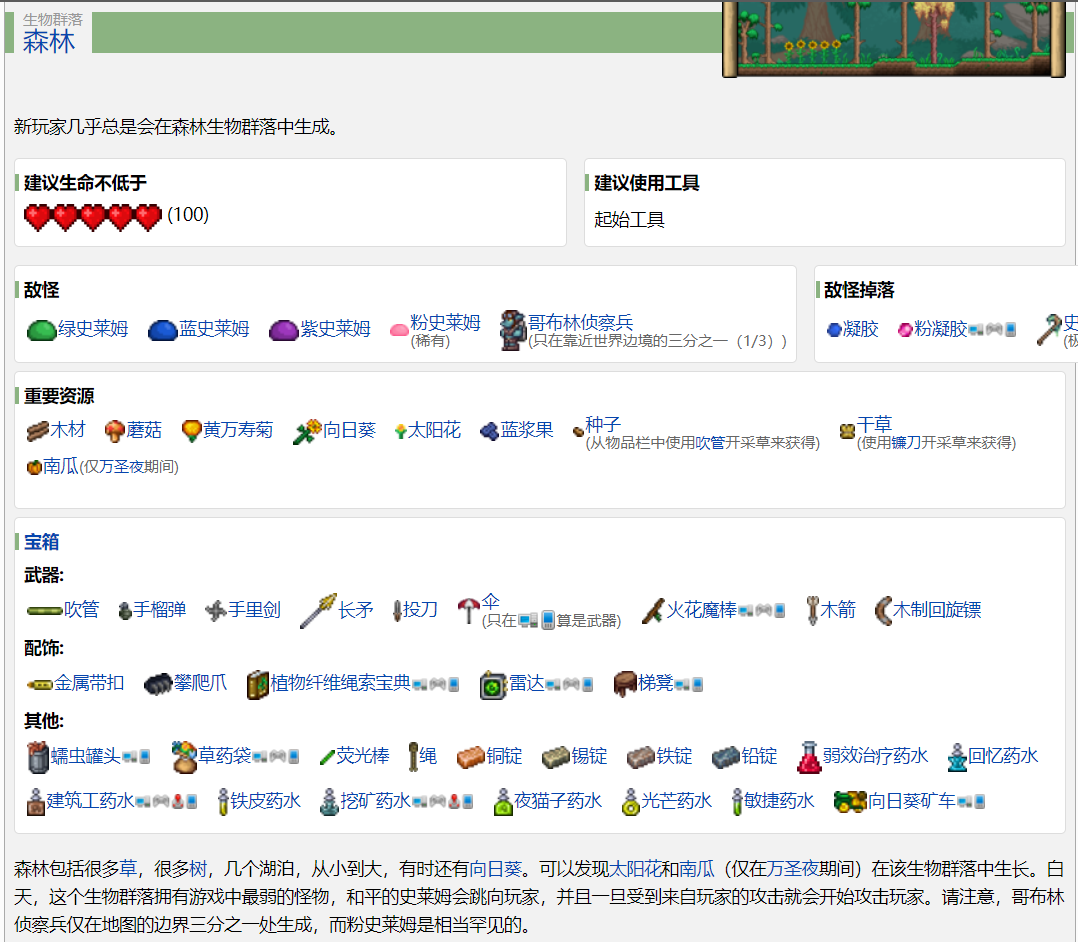This screenshot has width=1078, height=942.
Task: Open the 蓝史莱姆 enemy link
Action: point(214,329)
